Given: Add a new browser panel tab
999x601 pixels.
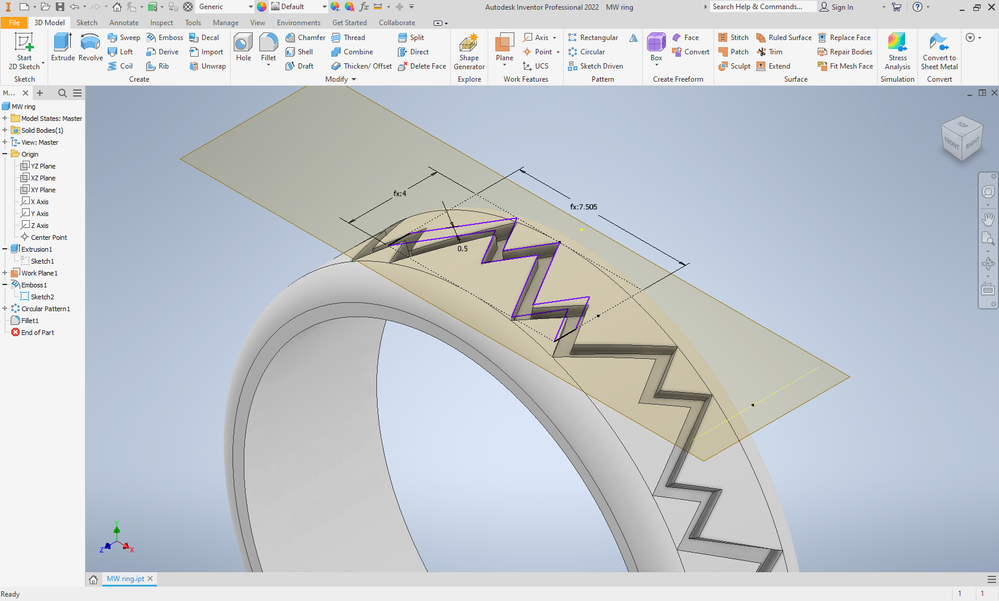Looking at the screenshot, I should [x=40, y=93].
